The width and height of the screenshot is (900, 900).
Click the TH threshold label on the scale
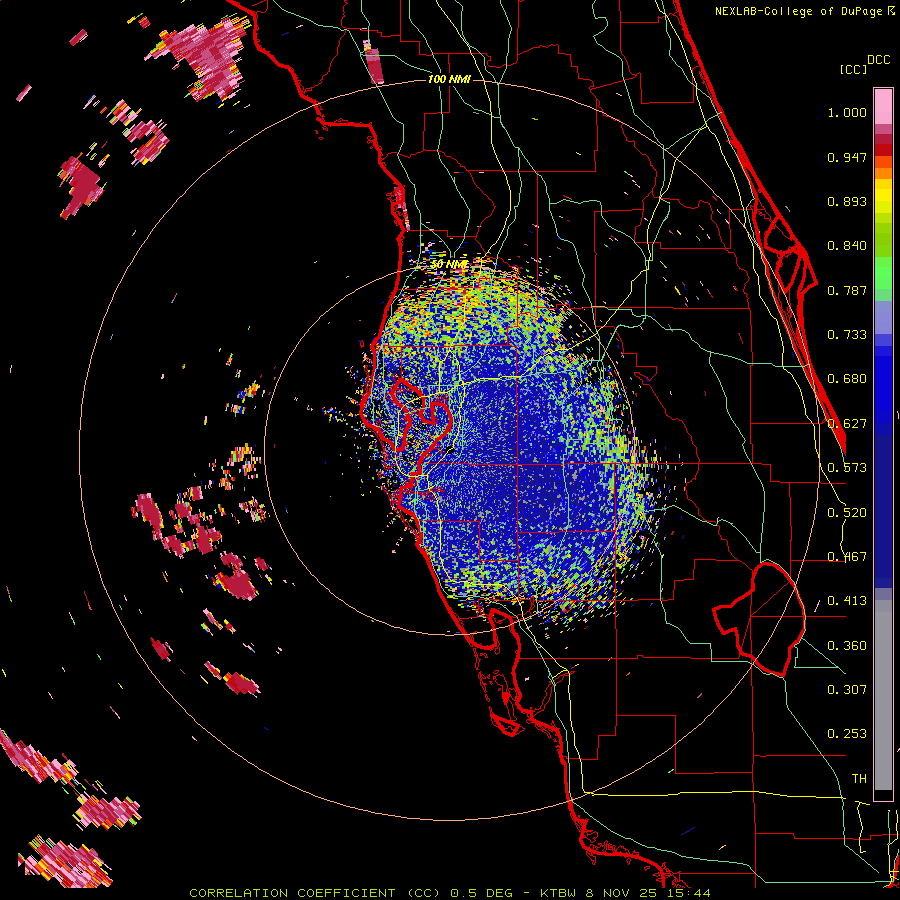click(x=859, y=778)
